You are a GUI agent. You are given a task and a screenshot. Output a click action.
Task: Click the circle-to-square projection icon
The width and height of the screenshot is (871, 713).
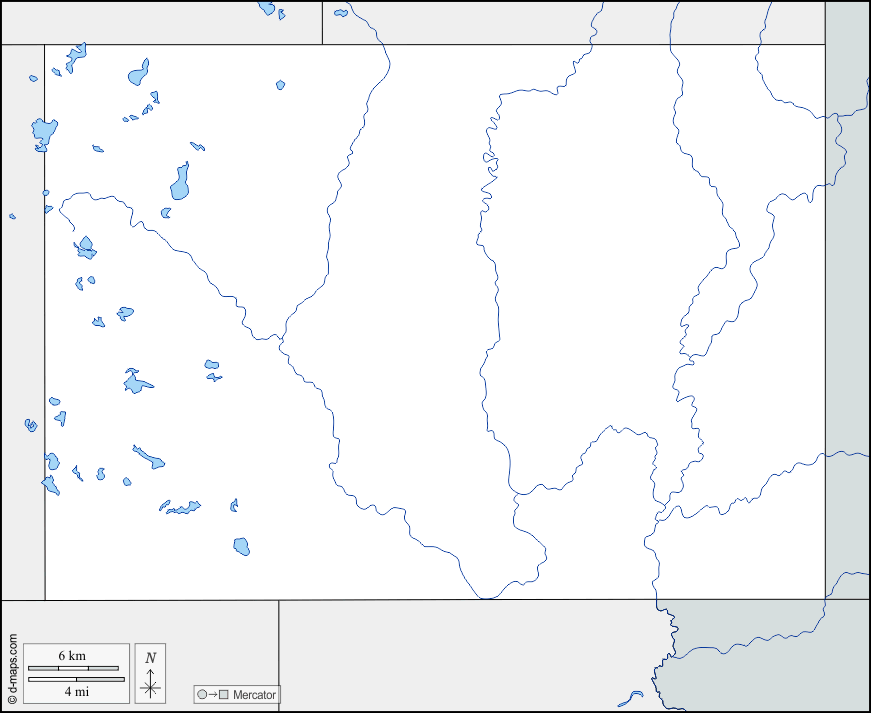[x=213, y=695]
